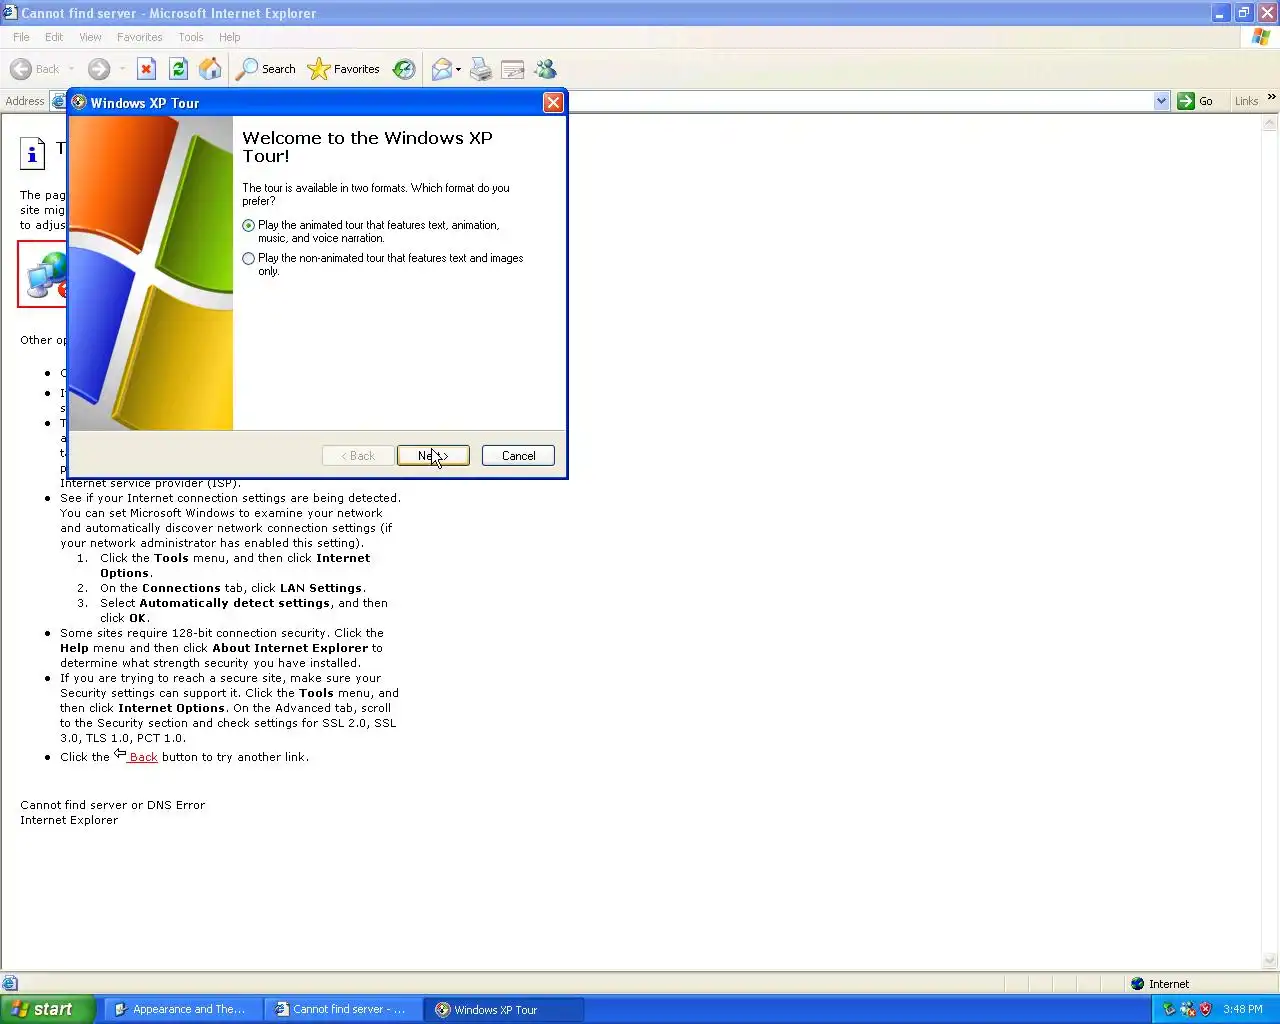Image resolution: width=1280 pixels, height=1024 pixels.
Task: Close the Windows XP Tour dialog with X
Action: click(553, 103)
